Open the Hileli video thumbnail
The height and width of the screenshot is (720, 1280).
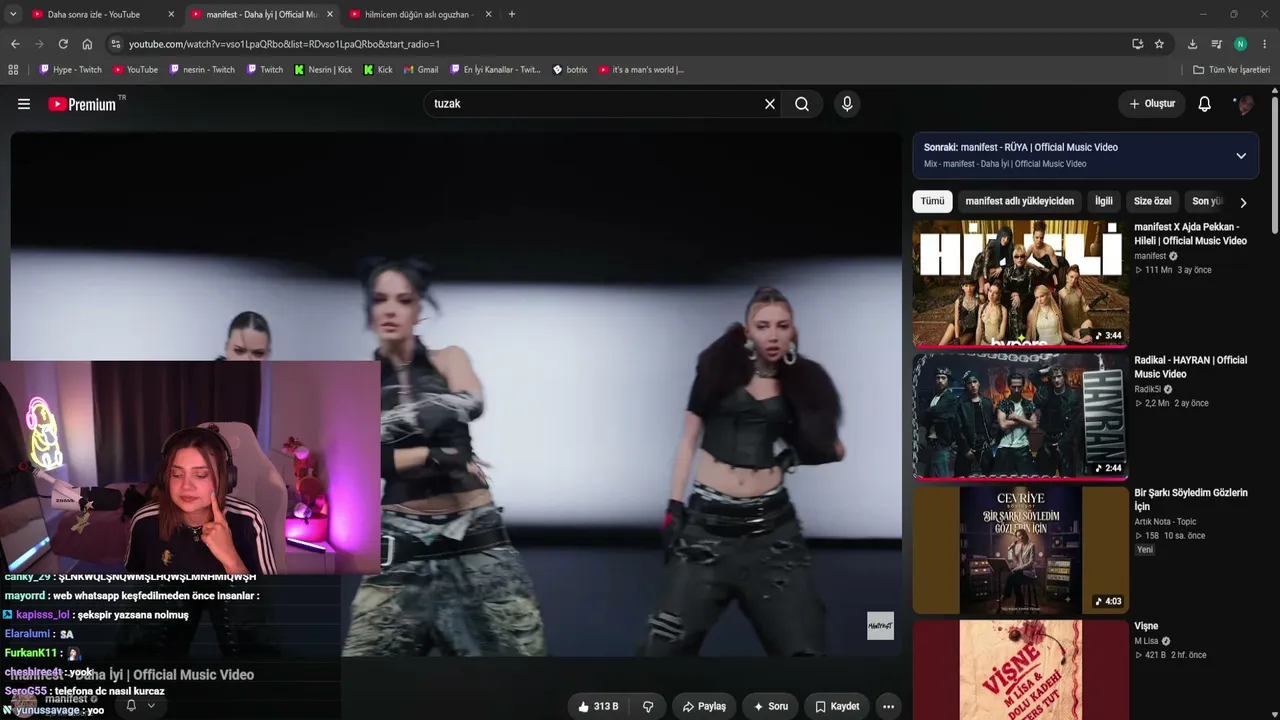(x=1020, y=283)
